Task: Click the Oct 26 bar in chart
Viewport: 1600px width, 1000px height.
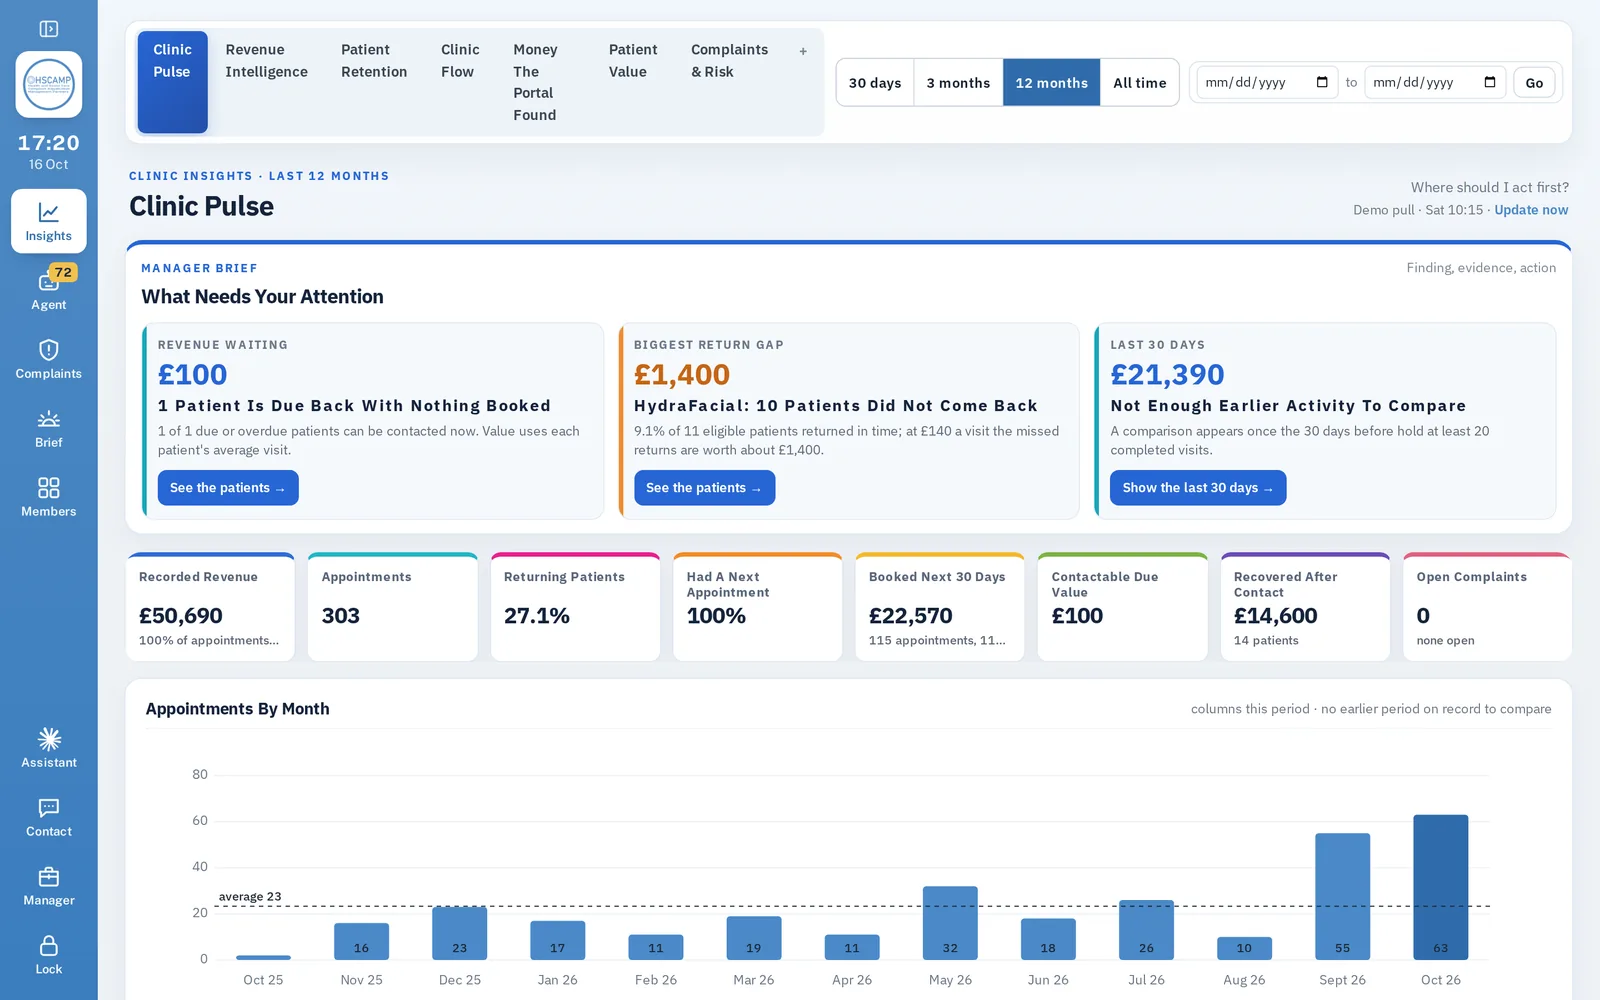Action: [1440, 887]
